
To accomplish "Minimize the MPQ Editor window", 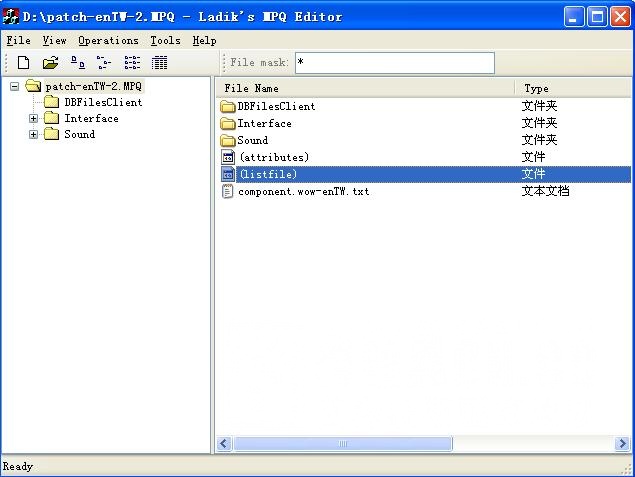I will pos(574,17).
